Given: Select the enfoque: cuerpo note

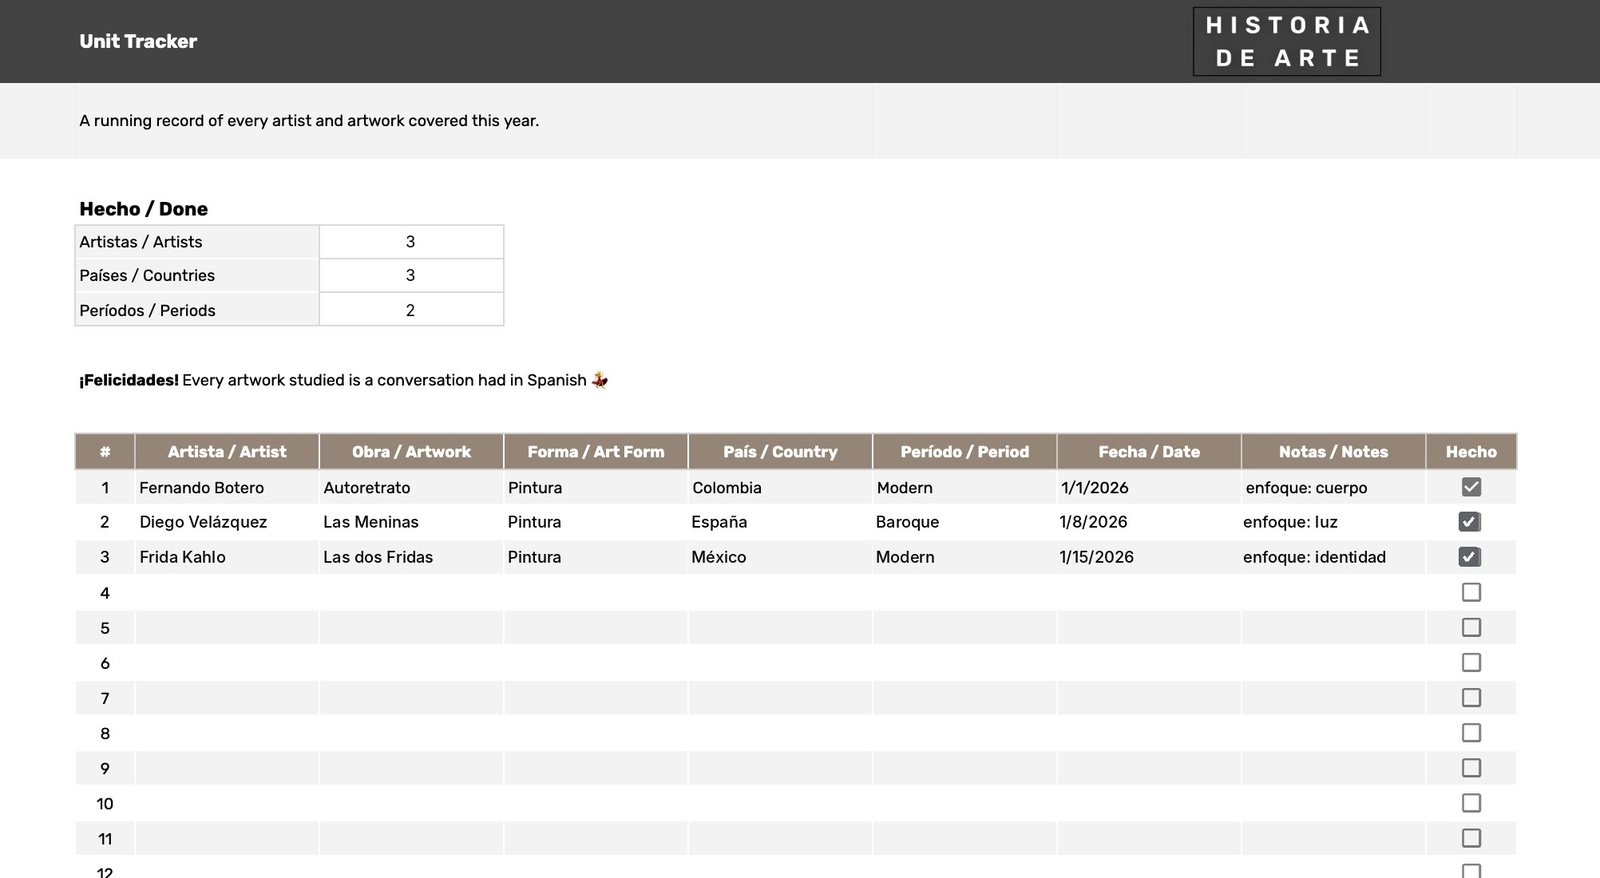Looking at the screenshot, I should 1333,488.
